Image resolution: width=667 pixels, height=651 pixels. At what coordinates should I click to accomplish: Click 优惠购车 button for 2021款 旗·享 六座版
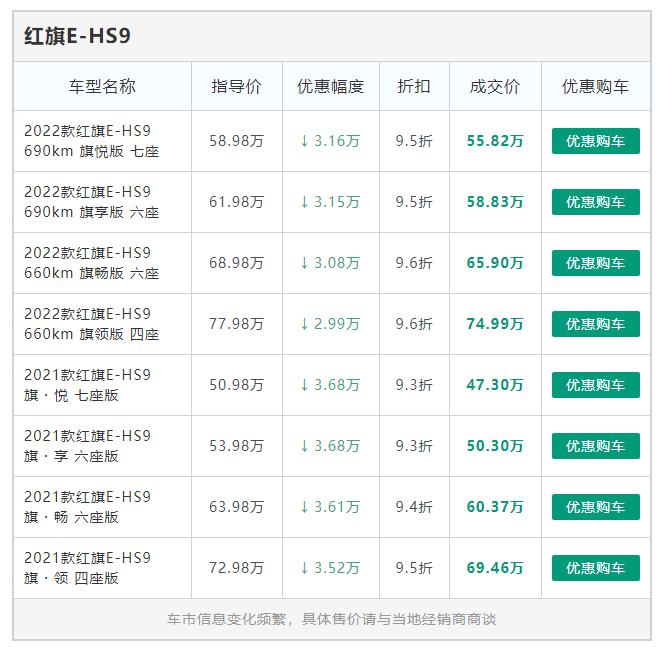tap(596, 446)
